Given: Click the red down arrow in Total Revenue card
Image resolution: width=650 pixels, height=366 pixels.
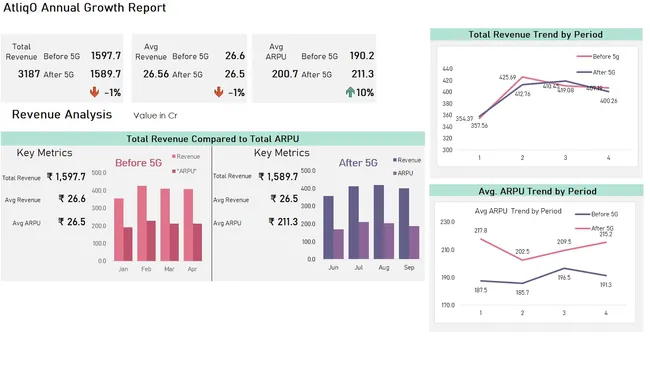Looking at the screenshot, I should 95,92.
